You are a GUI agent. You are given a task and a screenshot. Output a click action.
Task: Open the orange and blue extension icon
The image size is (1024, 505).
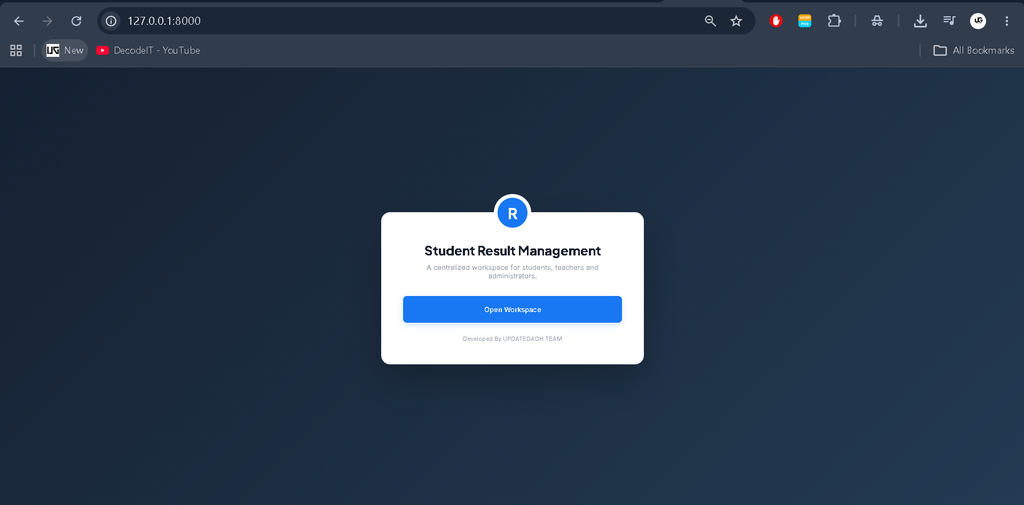point(805,21)
